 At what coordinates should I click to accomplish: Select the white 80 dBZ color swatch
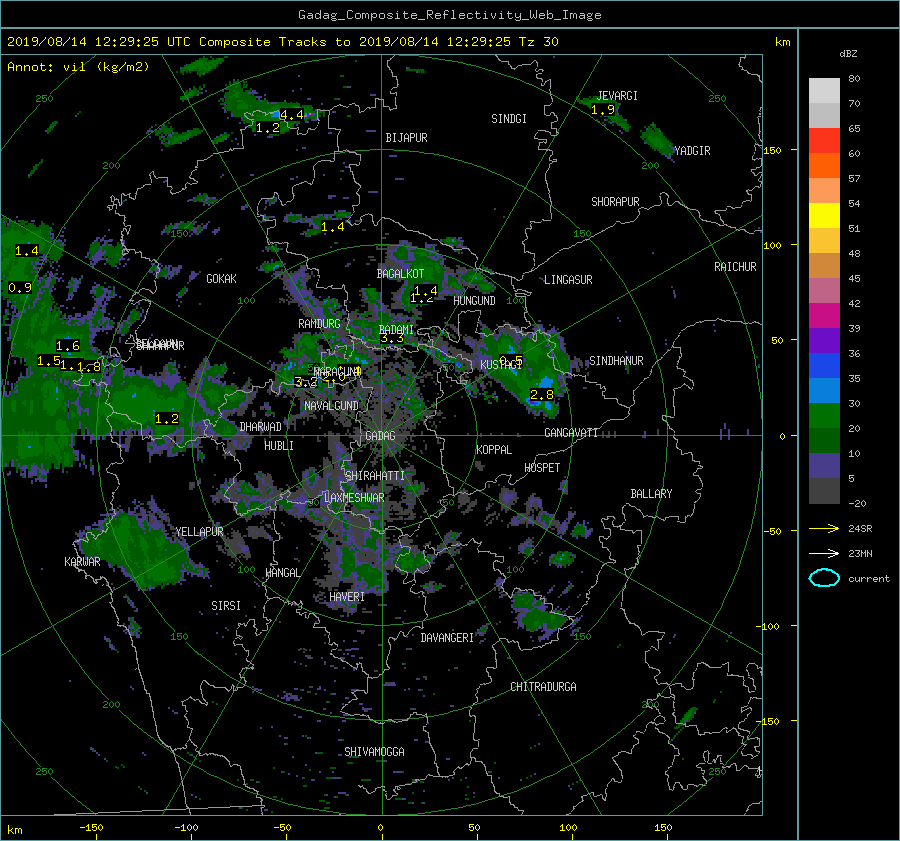824,90
